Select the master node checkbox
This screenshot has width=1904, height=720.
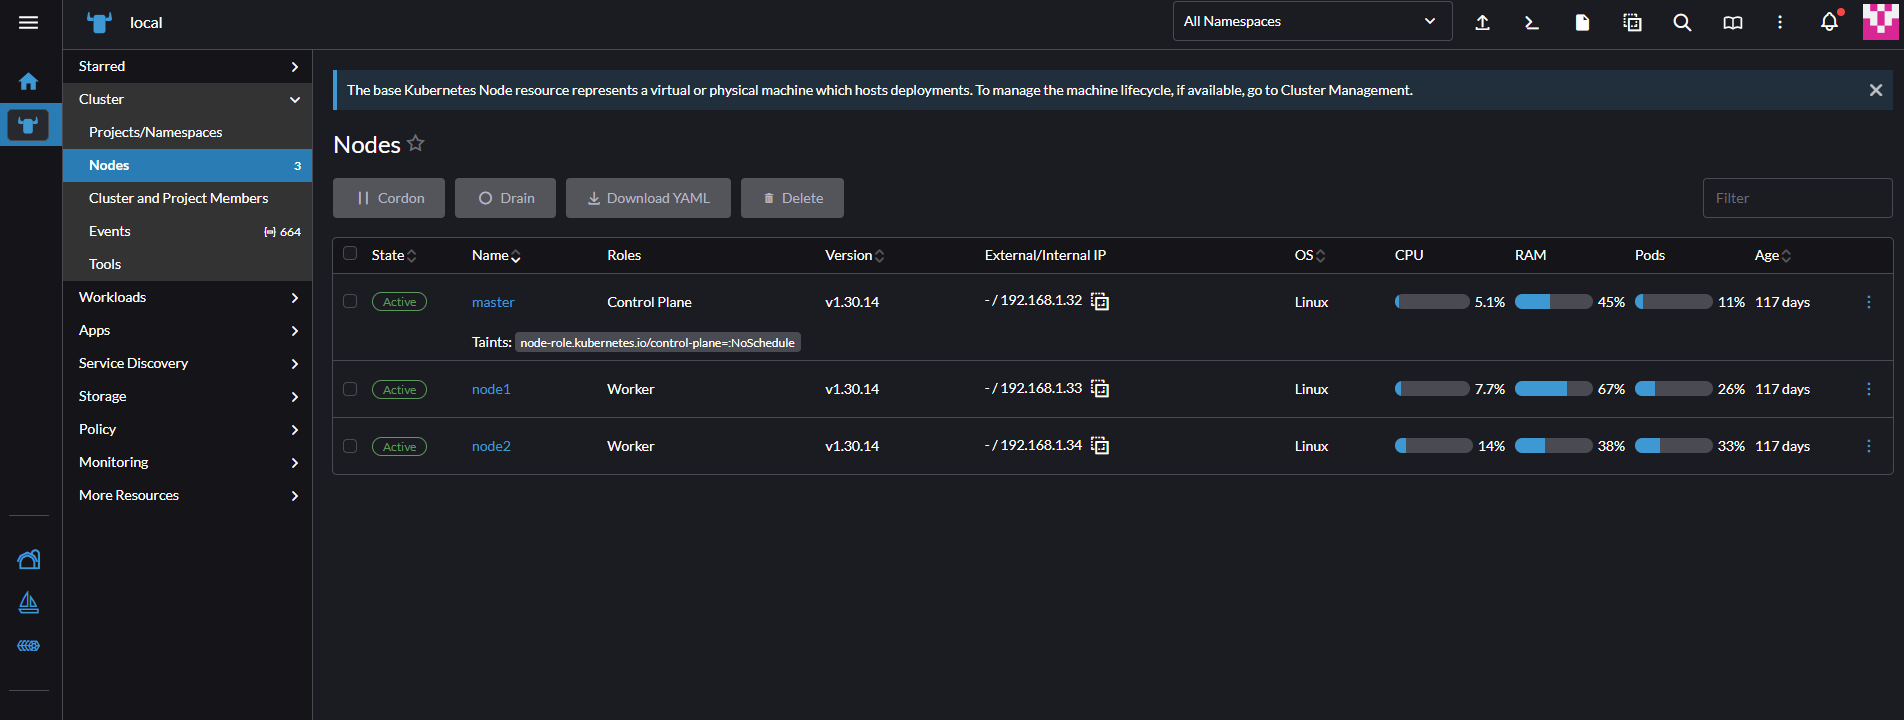(x=350, y=301)
